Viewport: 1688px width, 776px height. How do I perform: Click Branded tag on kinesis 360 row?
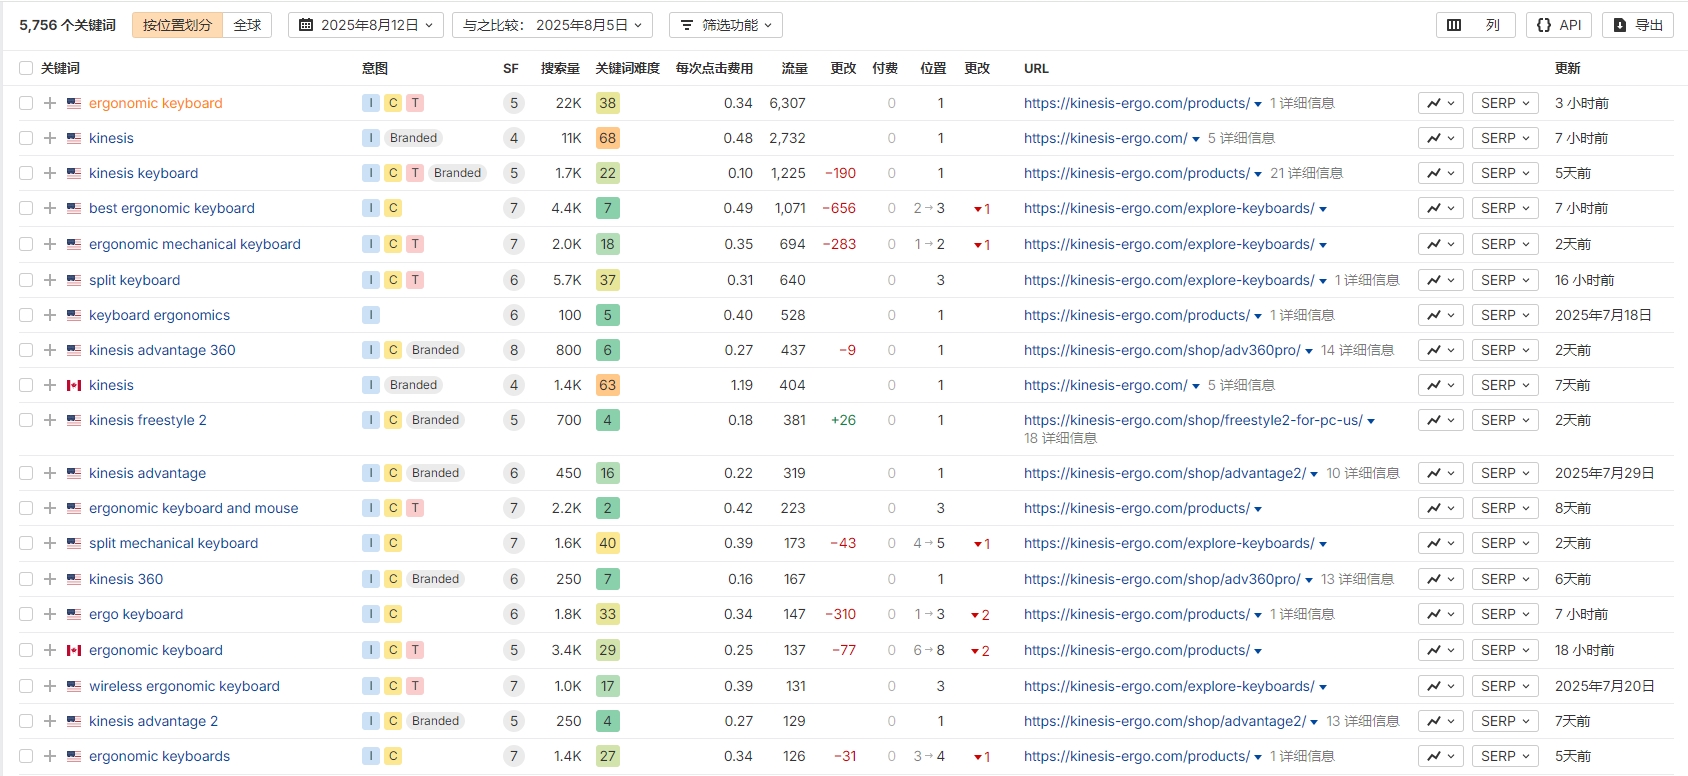click(436, 579)
